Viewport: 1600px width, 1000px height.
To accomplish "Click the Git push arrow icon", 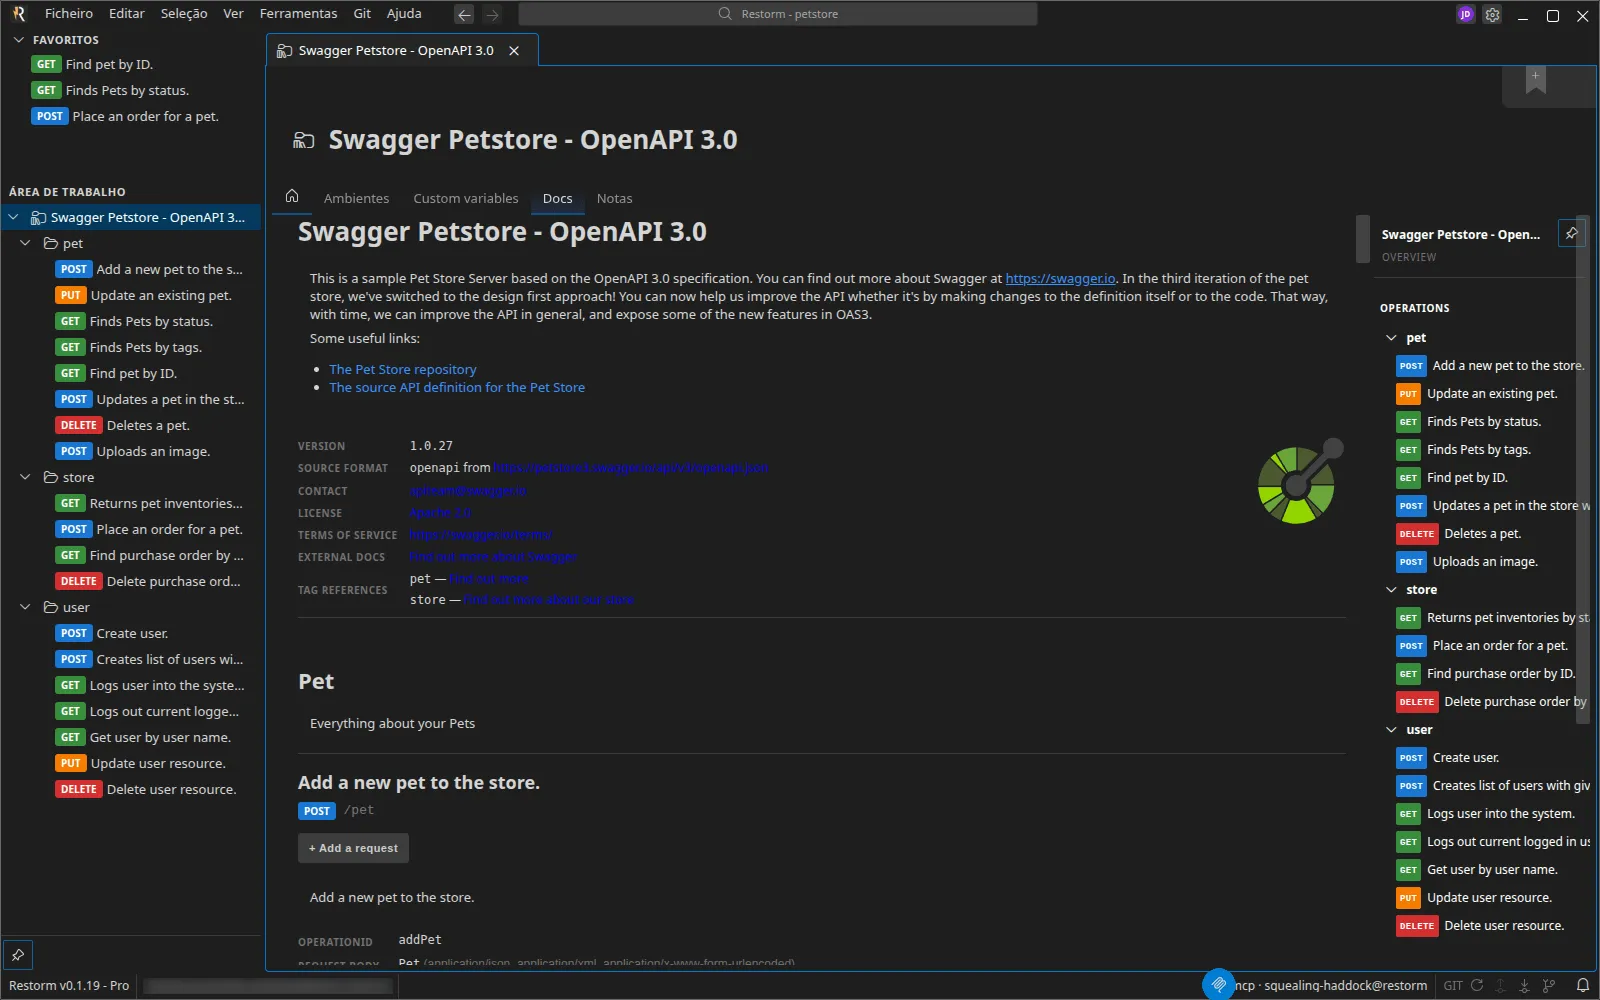I will (1501, 985).
